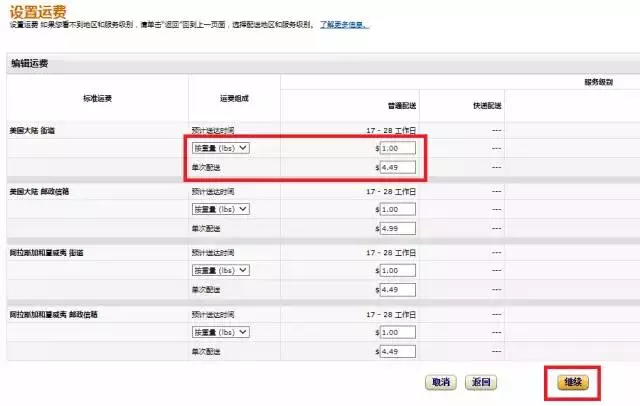Open weight dropdown for 美国大陆 邮政信箱
This screenshot has width=640, height=406.
[221, 209]
